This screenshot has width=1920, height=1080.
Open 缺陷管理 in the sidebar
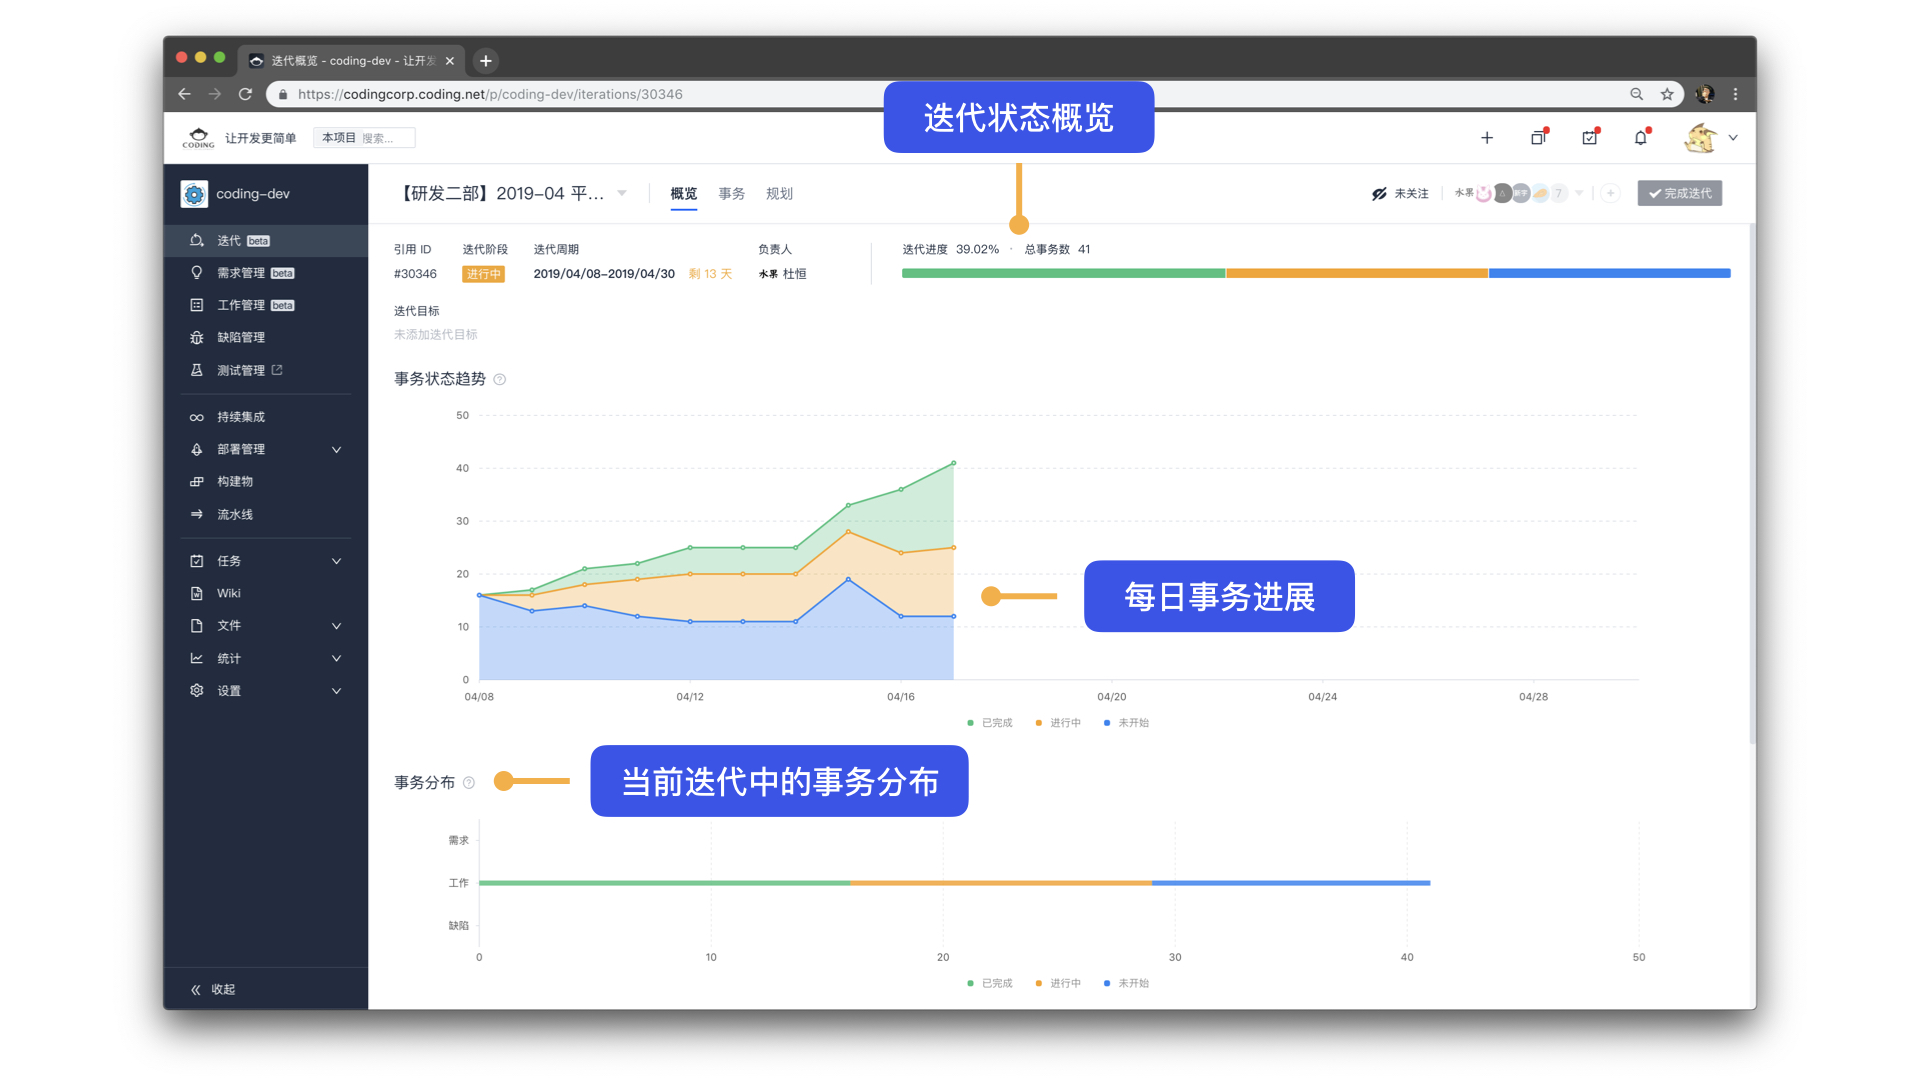243,337
